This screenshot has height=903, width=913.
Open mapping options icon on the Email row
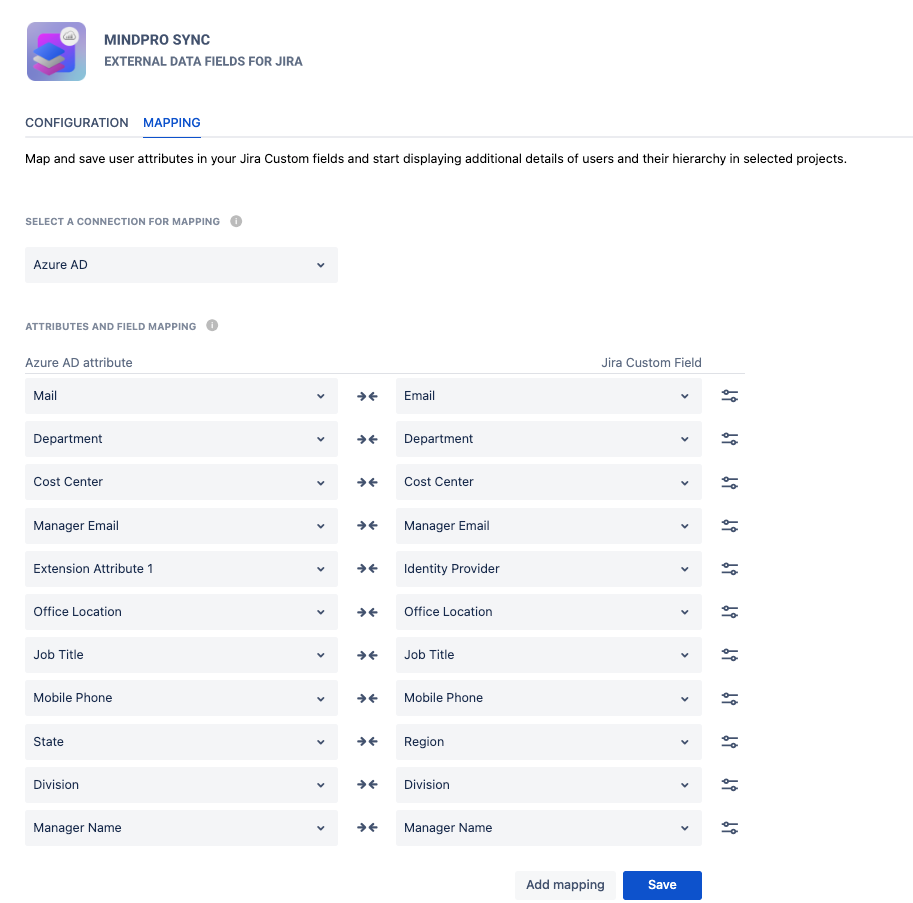point(729,395)
